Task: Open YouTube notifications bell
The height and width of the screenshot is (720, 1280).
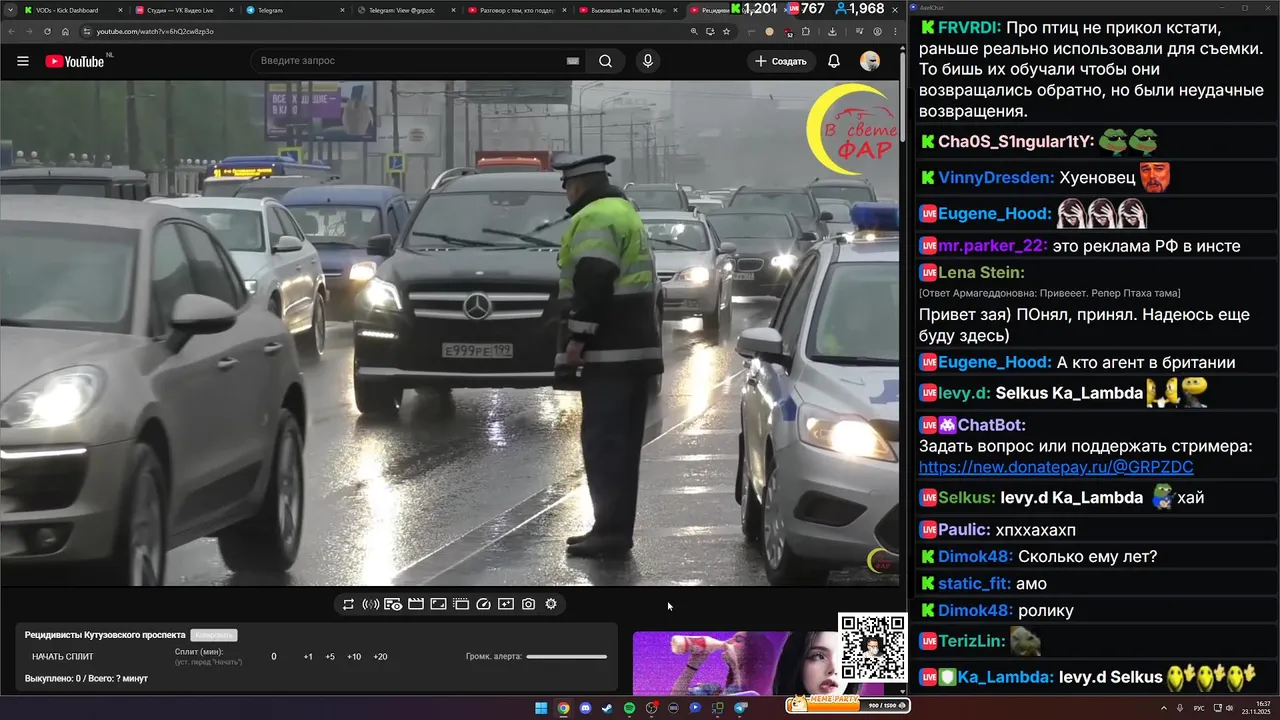Action: point(833,61)
